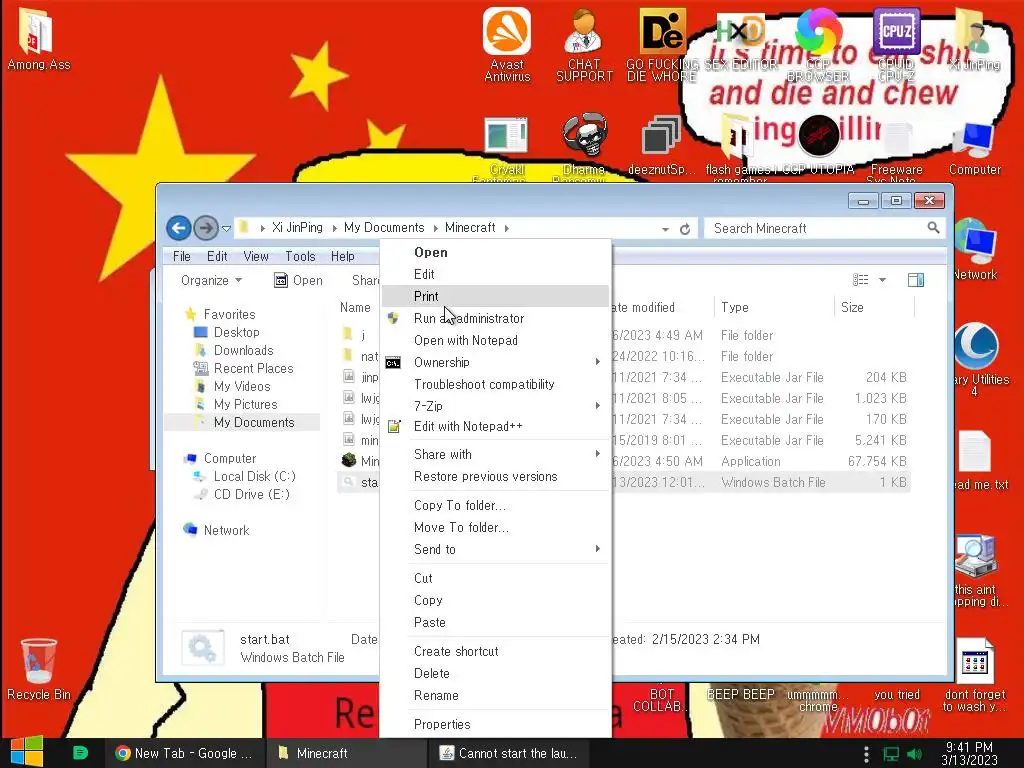Open the read me.txt desktop file
The image size is (1024, 768).
[x=976, y=460]
